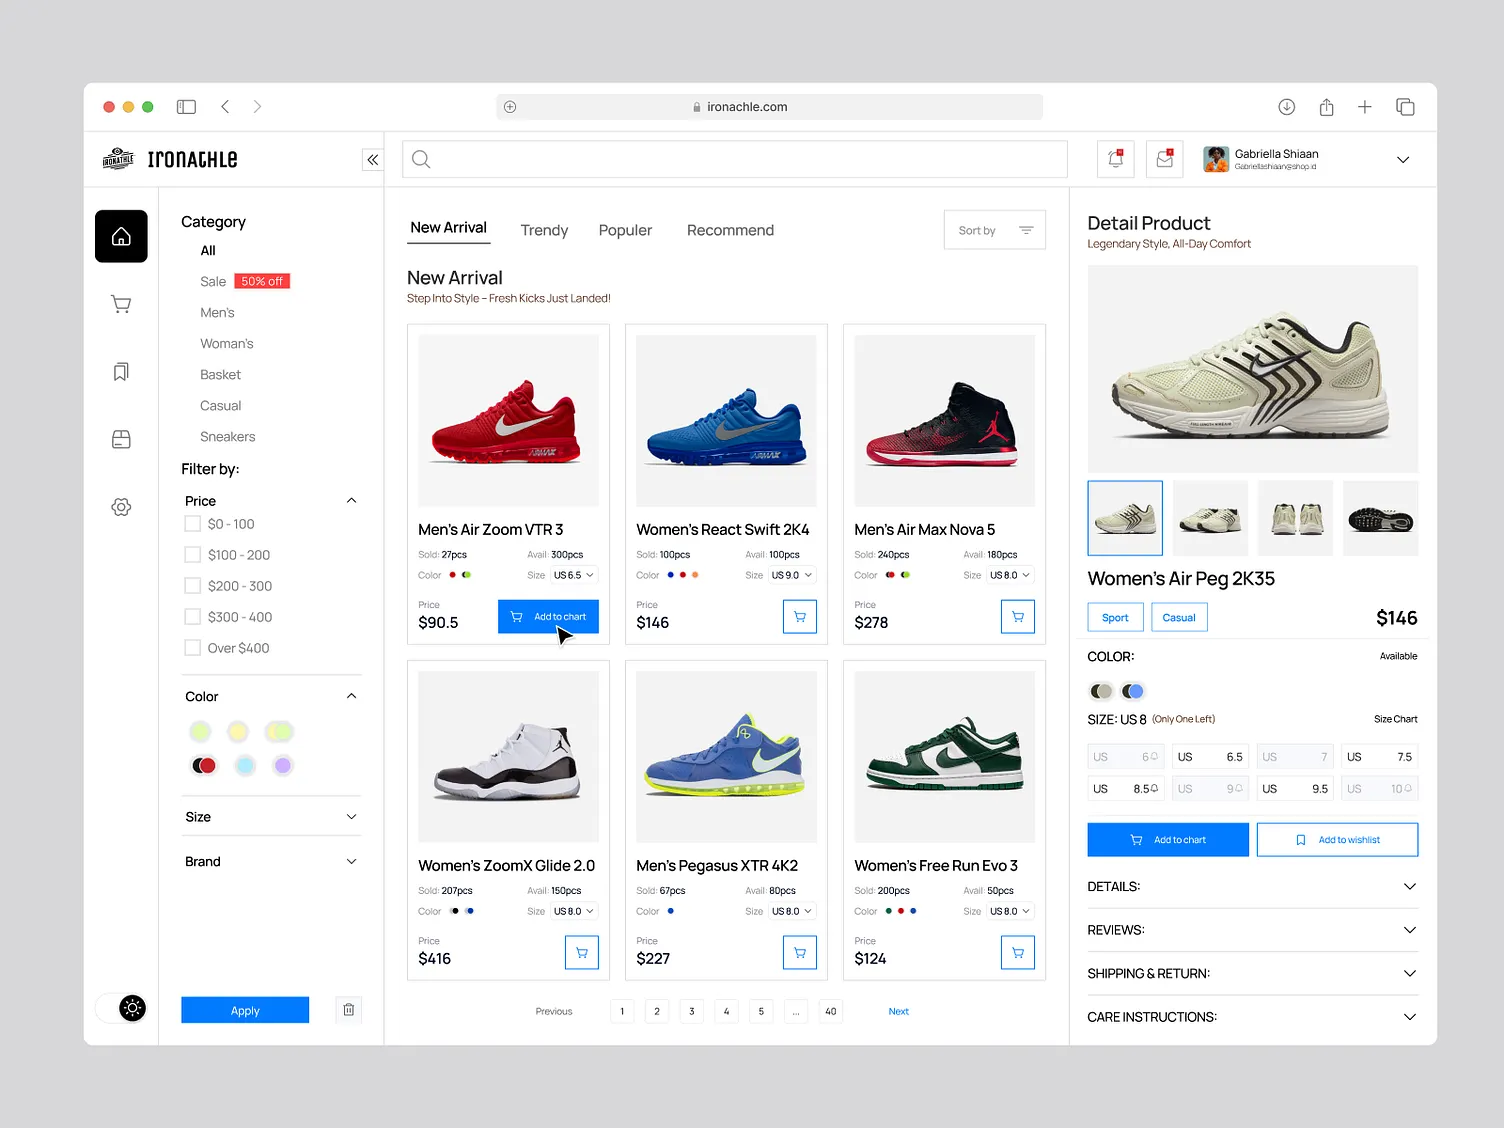Select the Sneakers category
The height and width of the screenshot is (1128, 1504).
pos(227,437)
